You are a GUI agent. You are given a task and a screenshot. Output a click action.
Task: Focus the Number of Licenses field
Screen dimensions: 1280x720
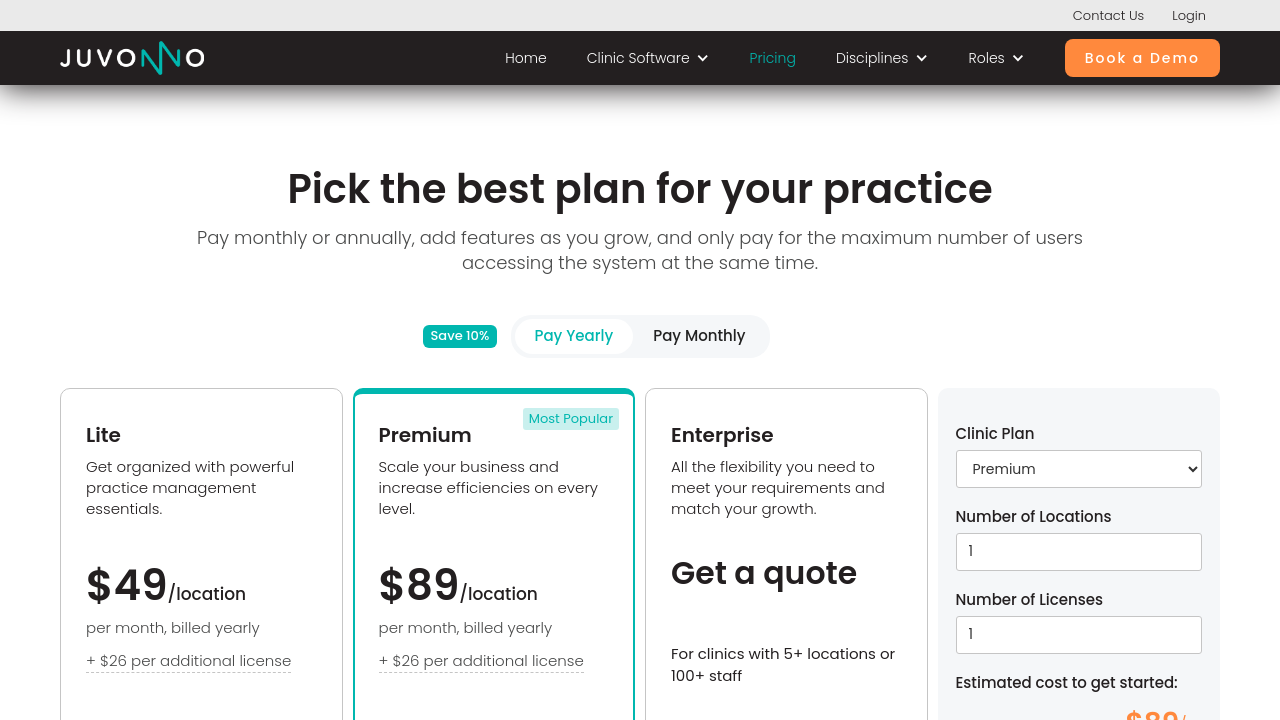pyautogui.click(x=1078, y=635)
